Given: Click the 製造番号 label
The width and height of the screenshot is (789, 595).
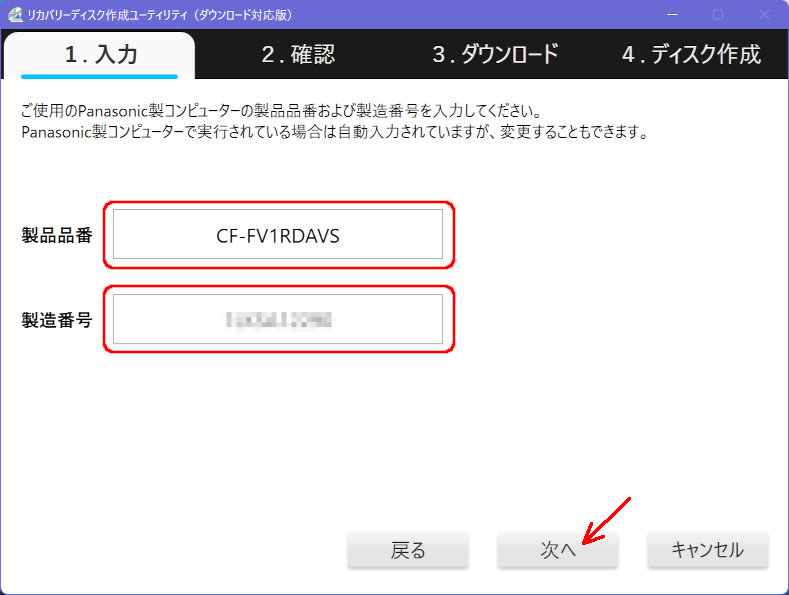Looking at the screenshot, I should tap(57, 320).
